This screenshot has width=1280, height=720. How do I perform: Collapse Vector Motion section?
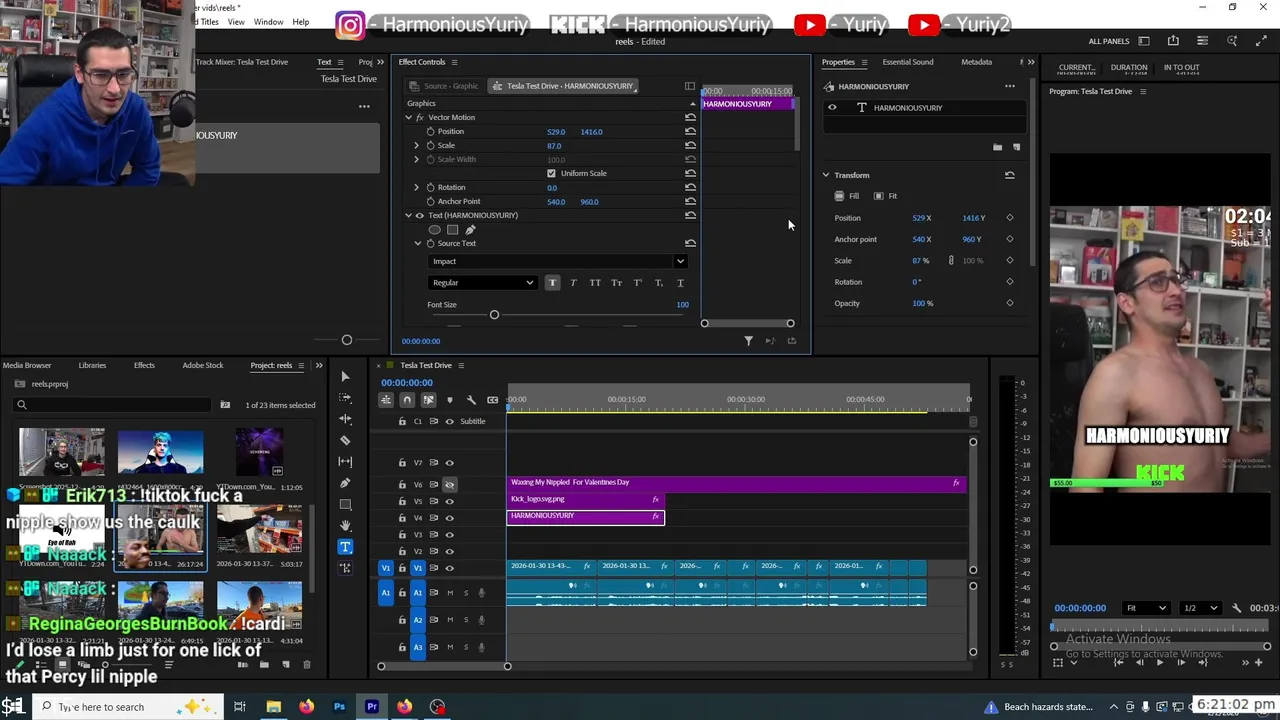(408, 117)
